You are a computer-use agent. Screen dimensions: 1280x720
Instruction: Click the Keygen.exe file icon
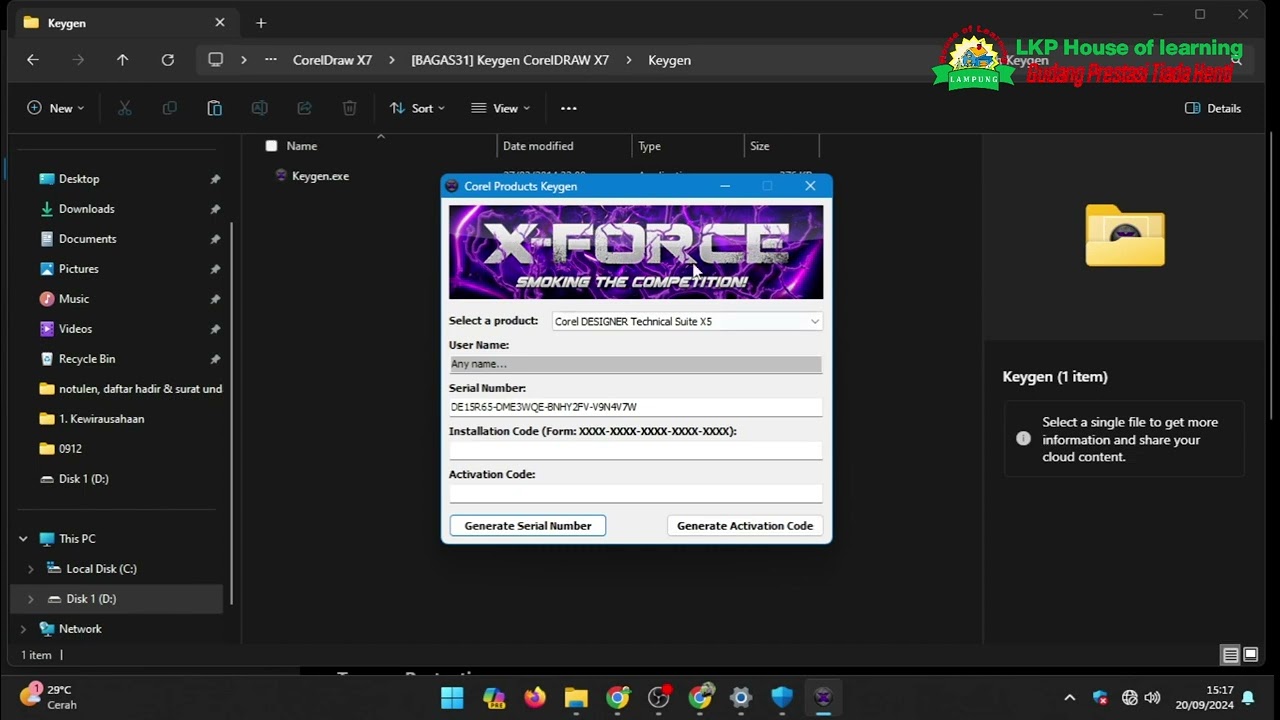[281, 176]
